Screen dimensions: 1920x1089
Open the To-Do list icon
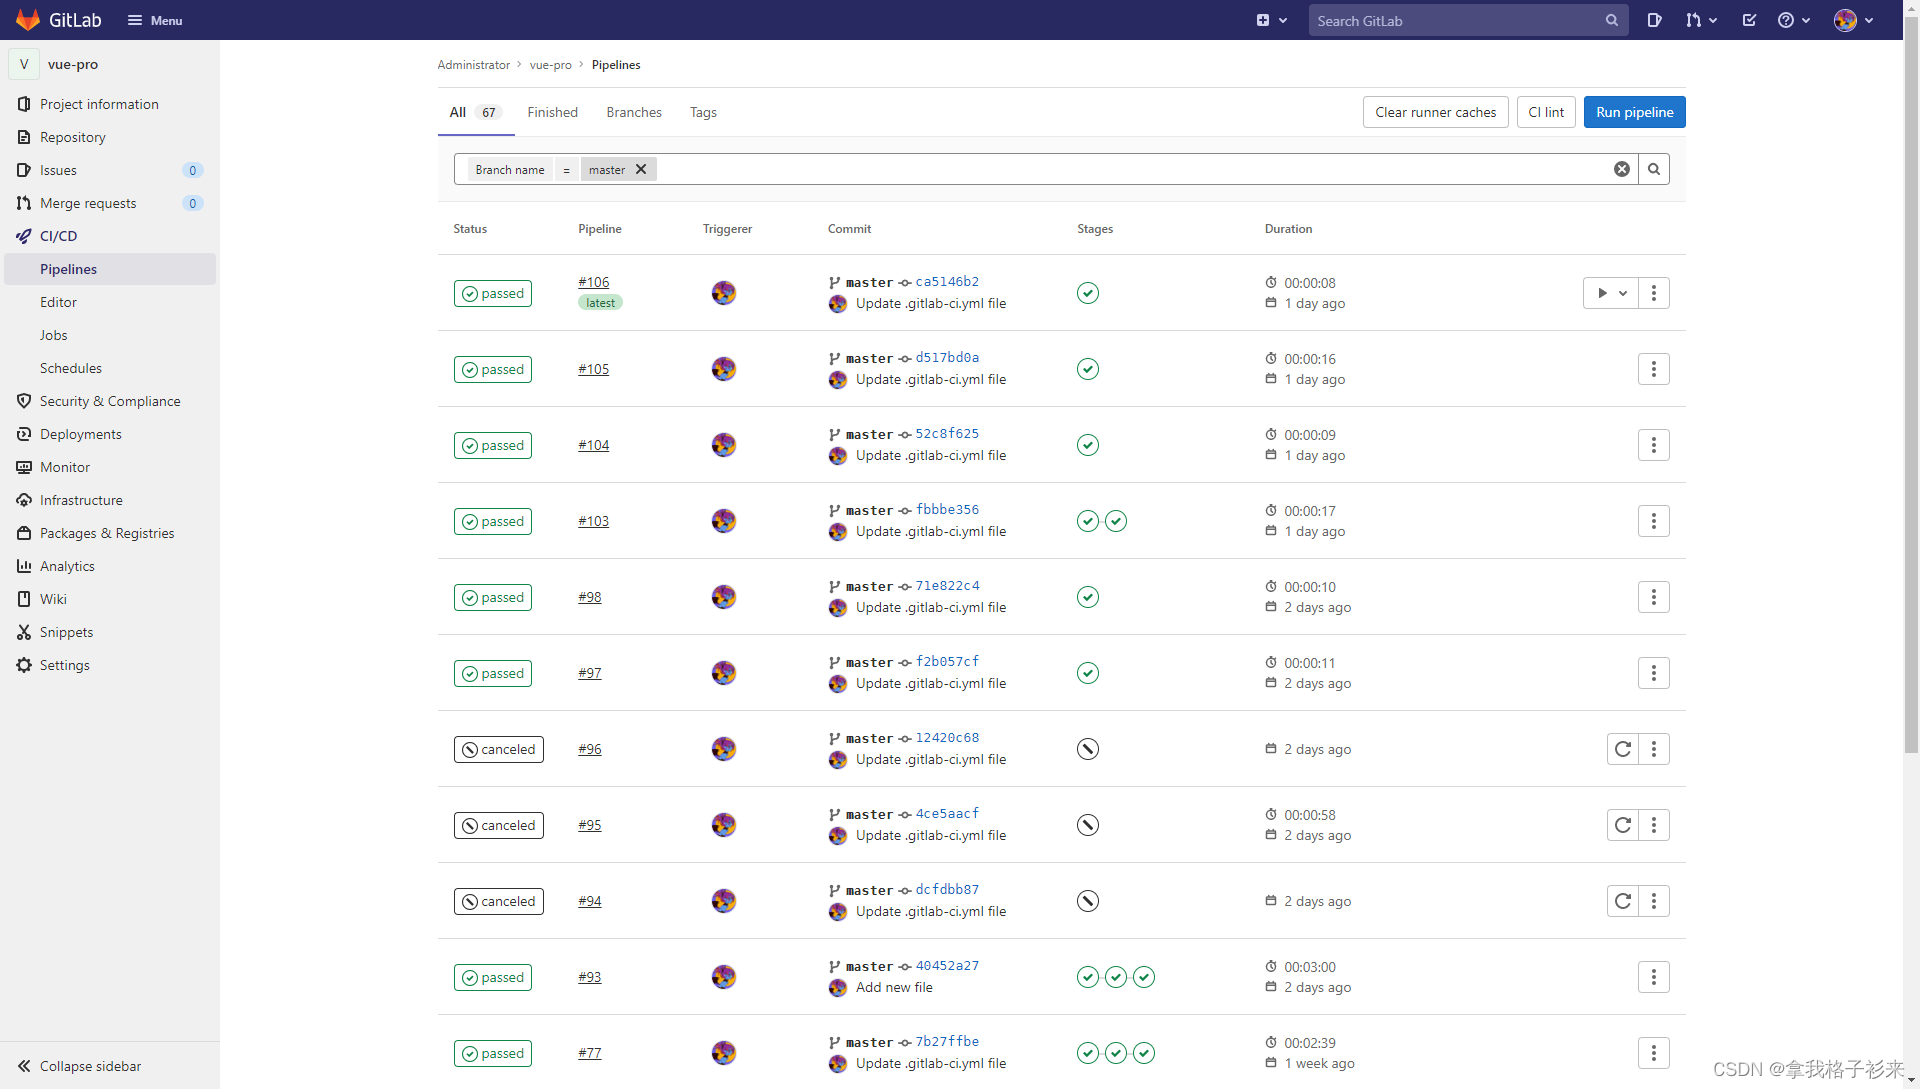click(x=1749, y=20)
